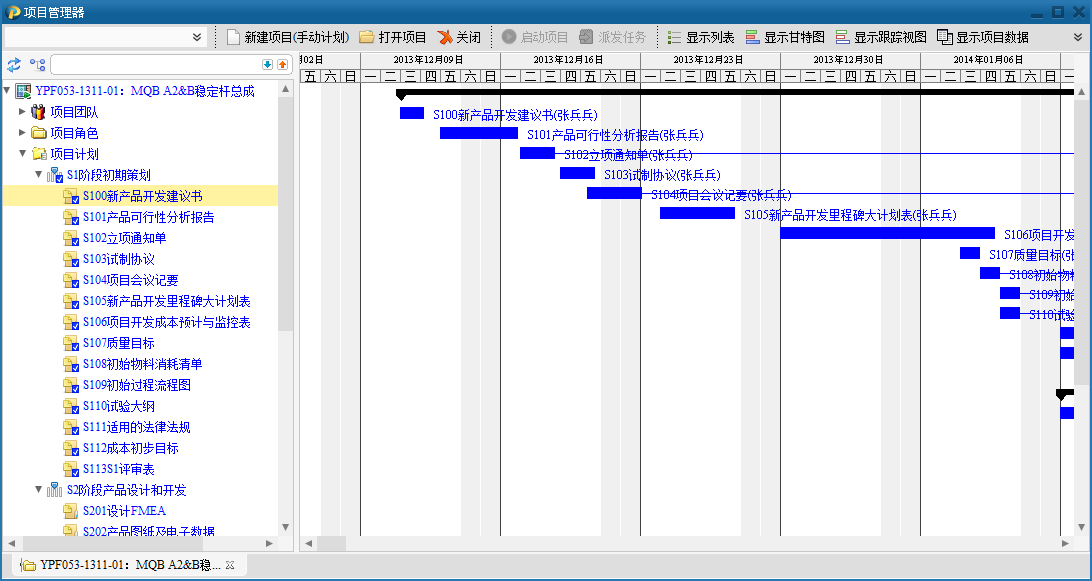This screenshot has width=1092, height=581.
Task: Click the tree structure icon beside refresh
Action: [x=38, y=65]
